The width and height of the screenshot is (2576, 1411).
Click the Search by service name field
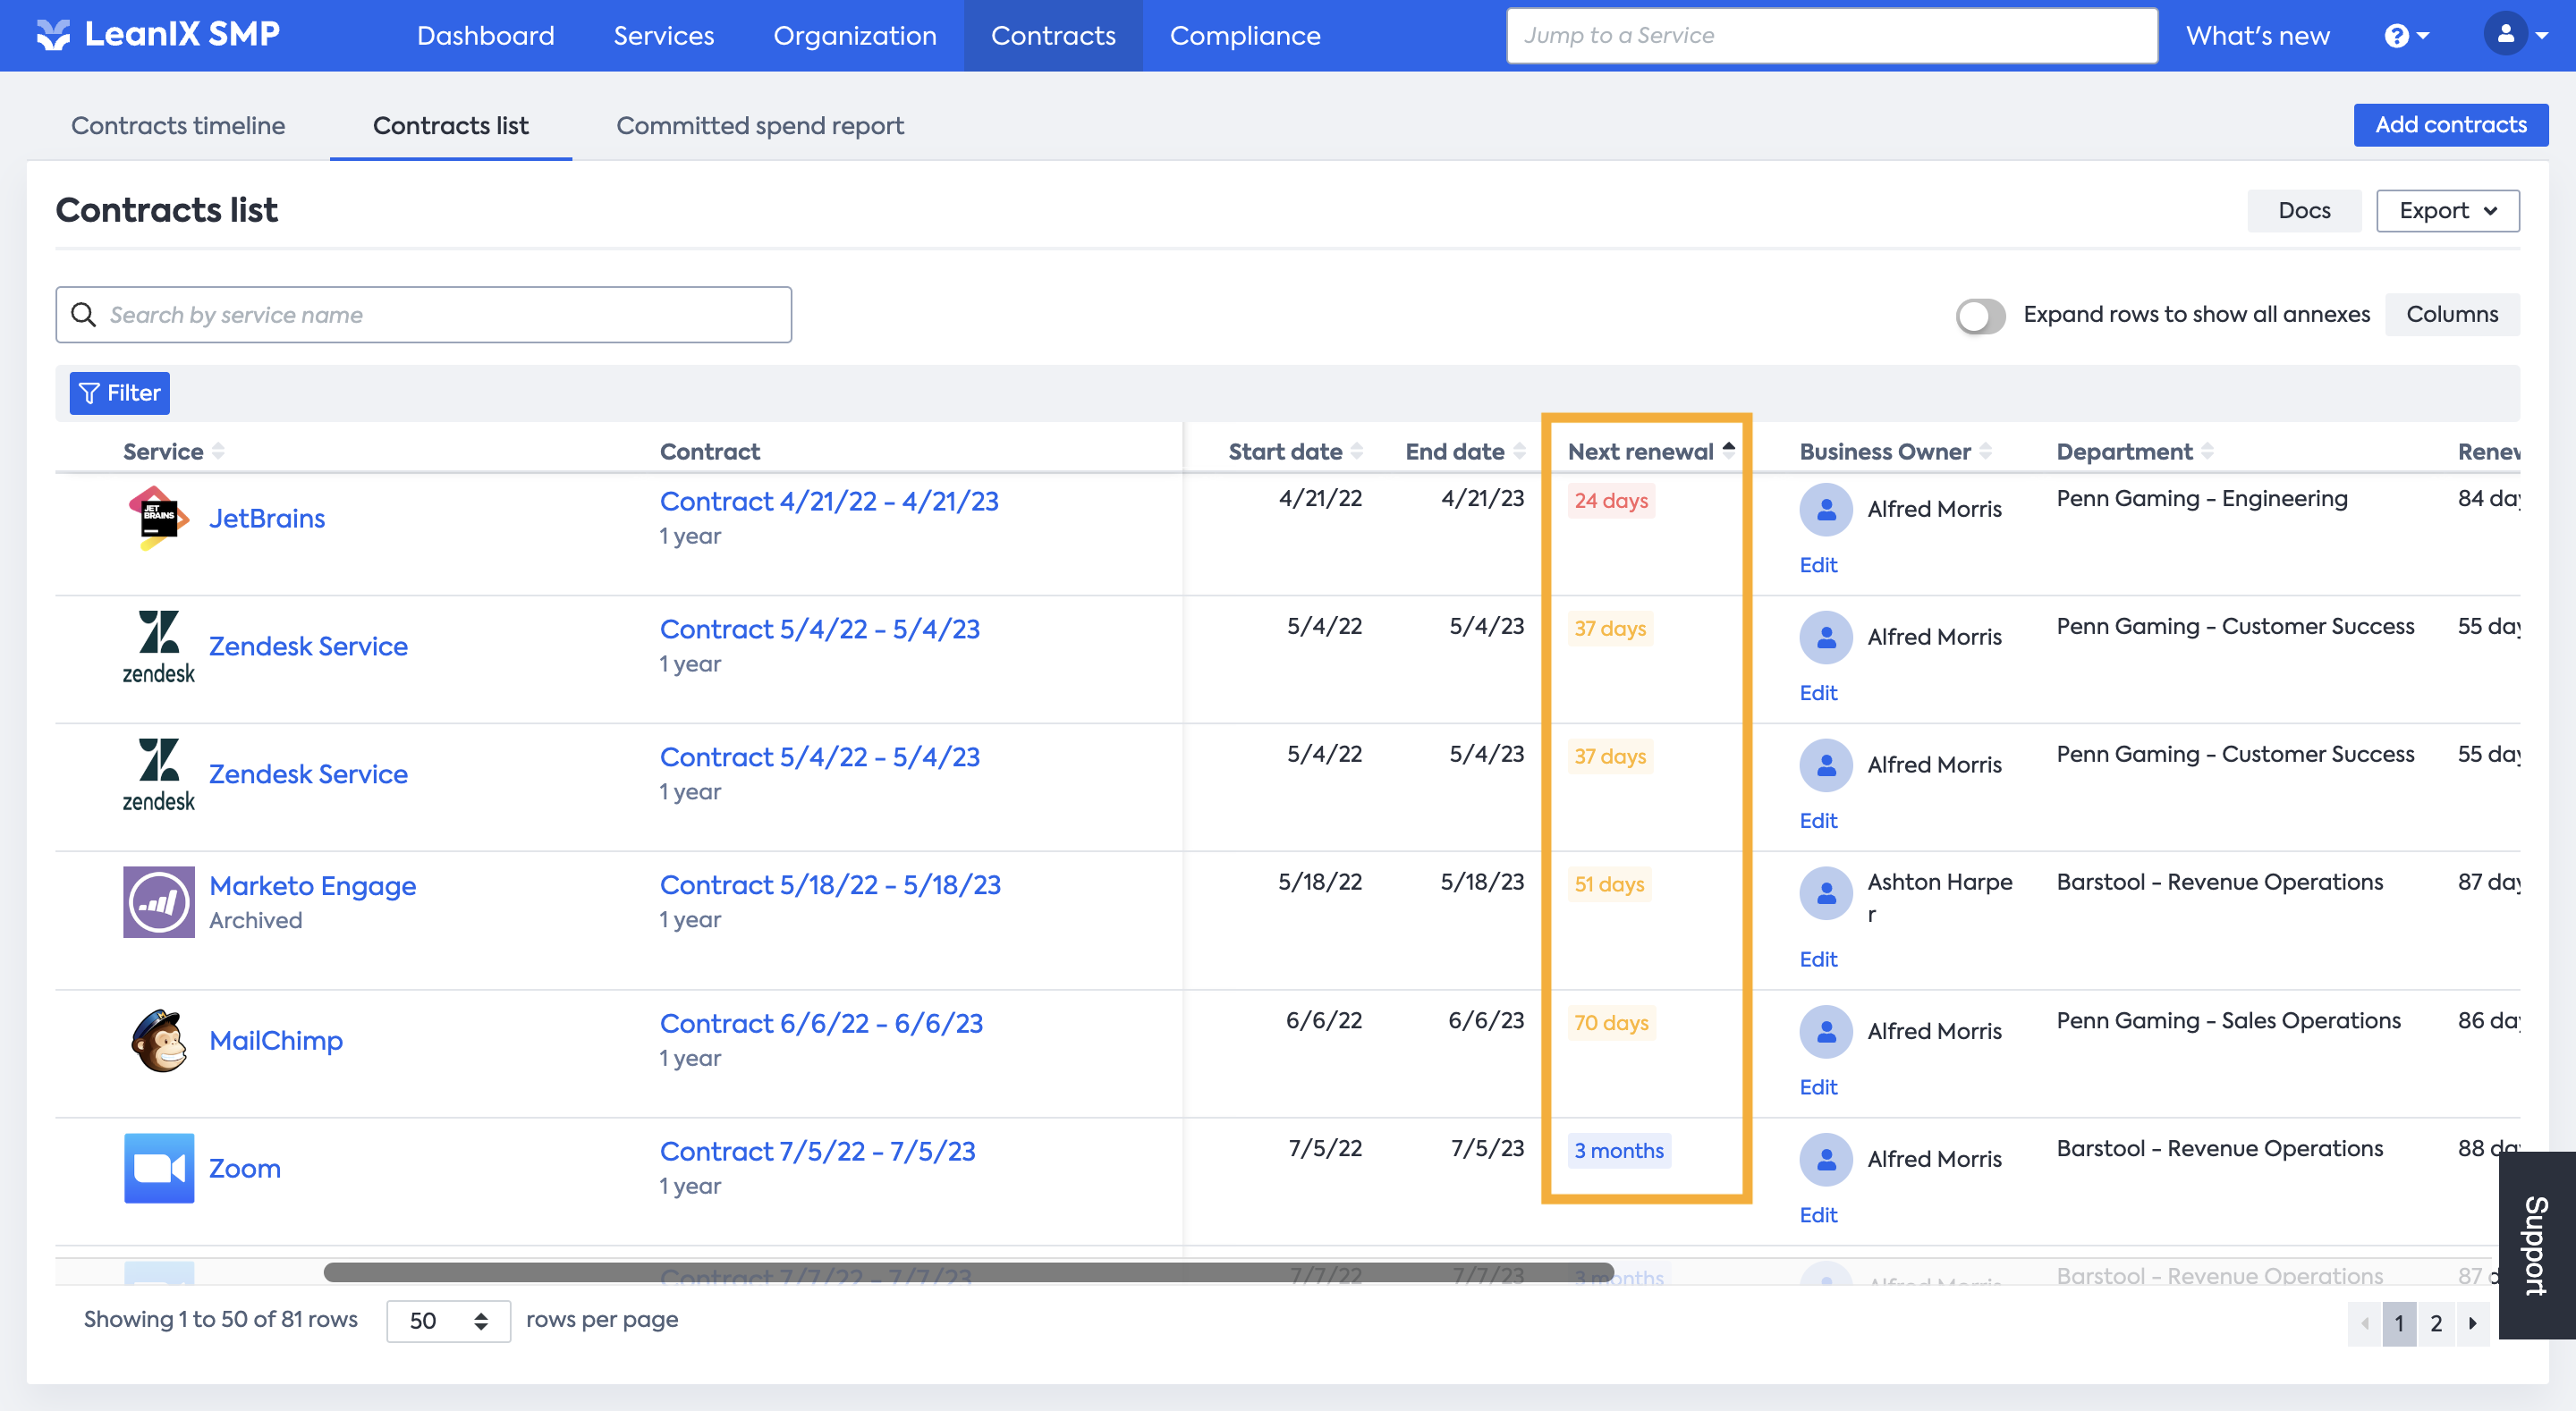tap(424, 315)
